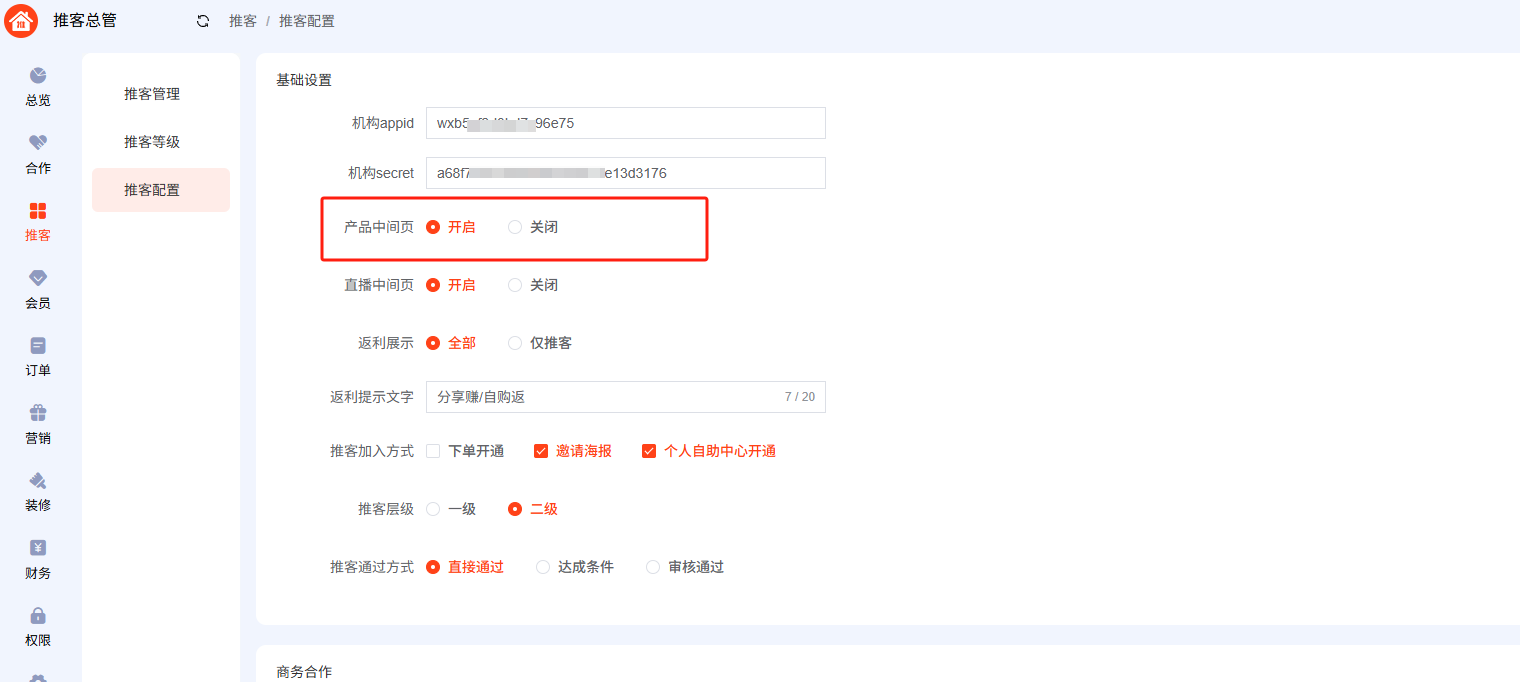Uncheck the 邀请海报 checkbox
Screen dimensions: 1520x682
coord(541,451)
